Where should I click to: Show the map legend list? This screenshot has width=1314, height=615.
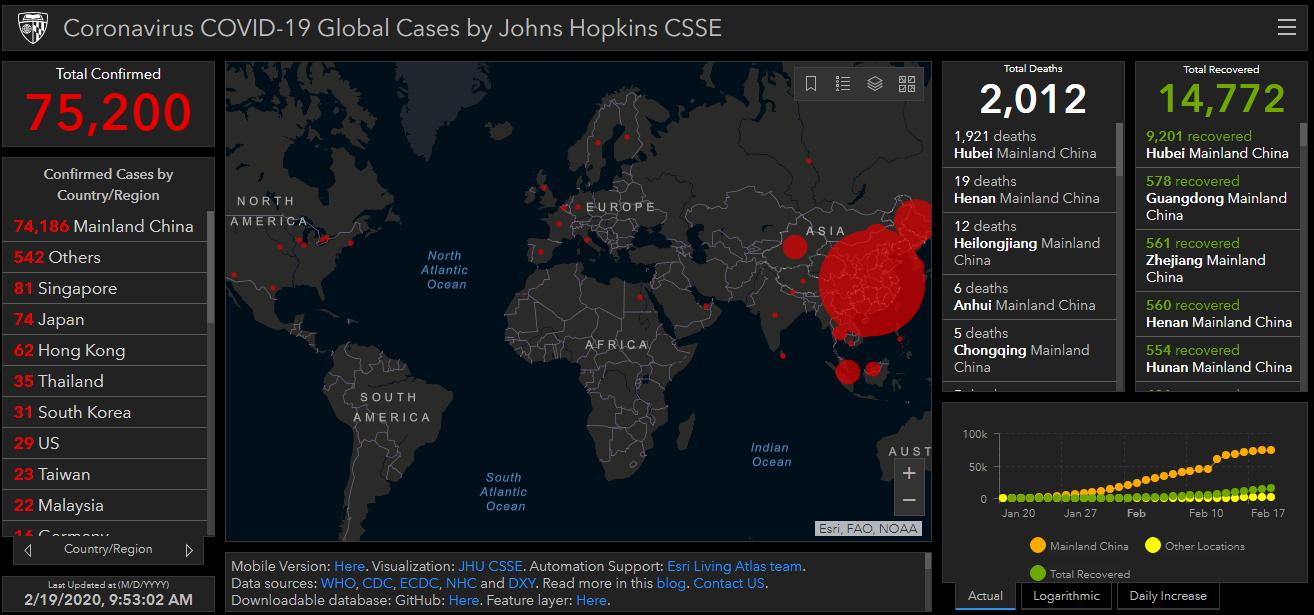click(x=843, y=84)
